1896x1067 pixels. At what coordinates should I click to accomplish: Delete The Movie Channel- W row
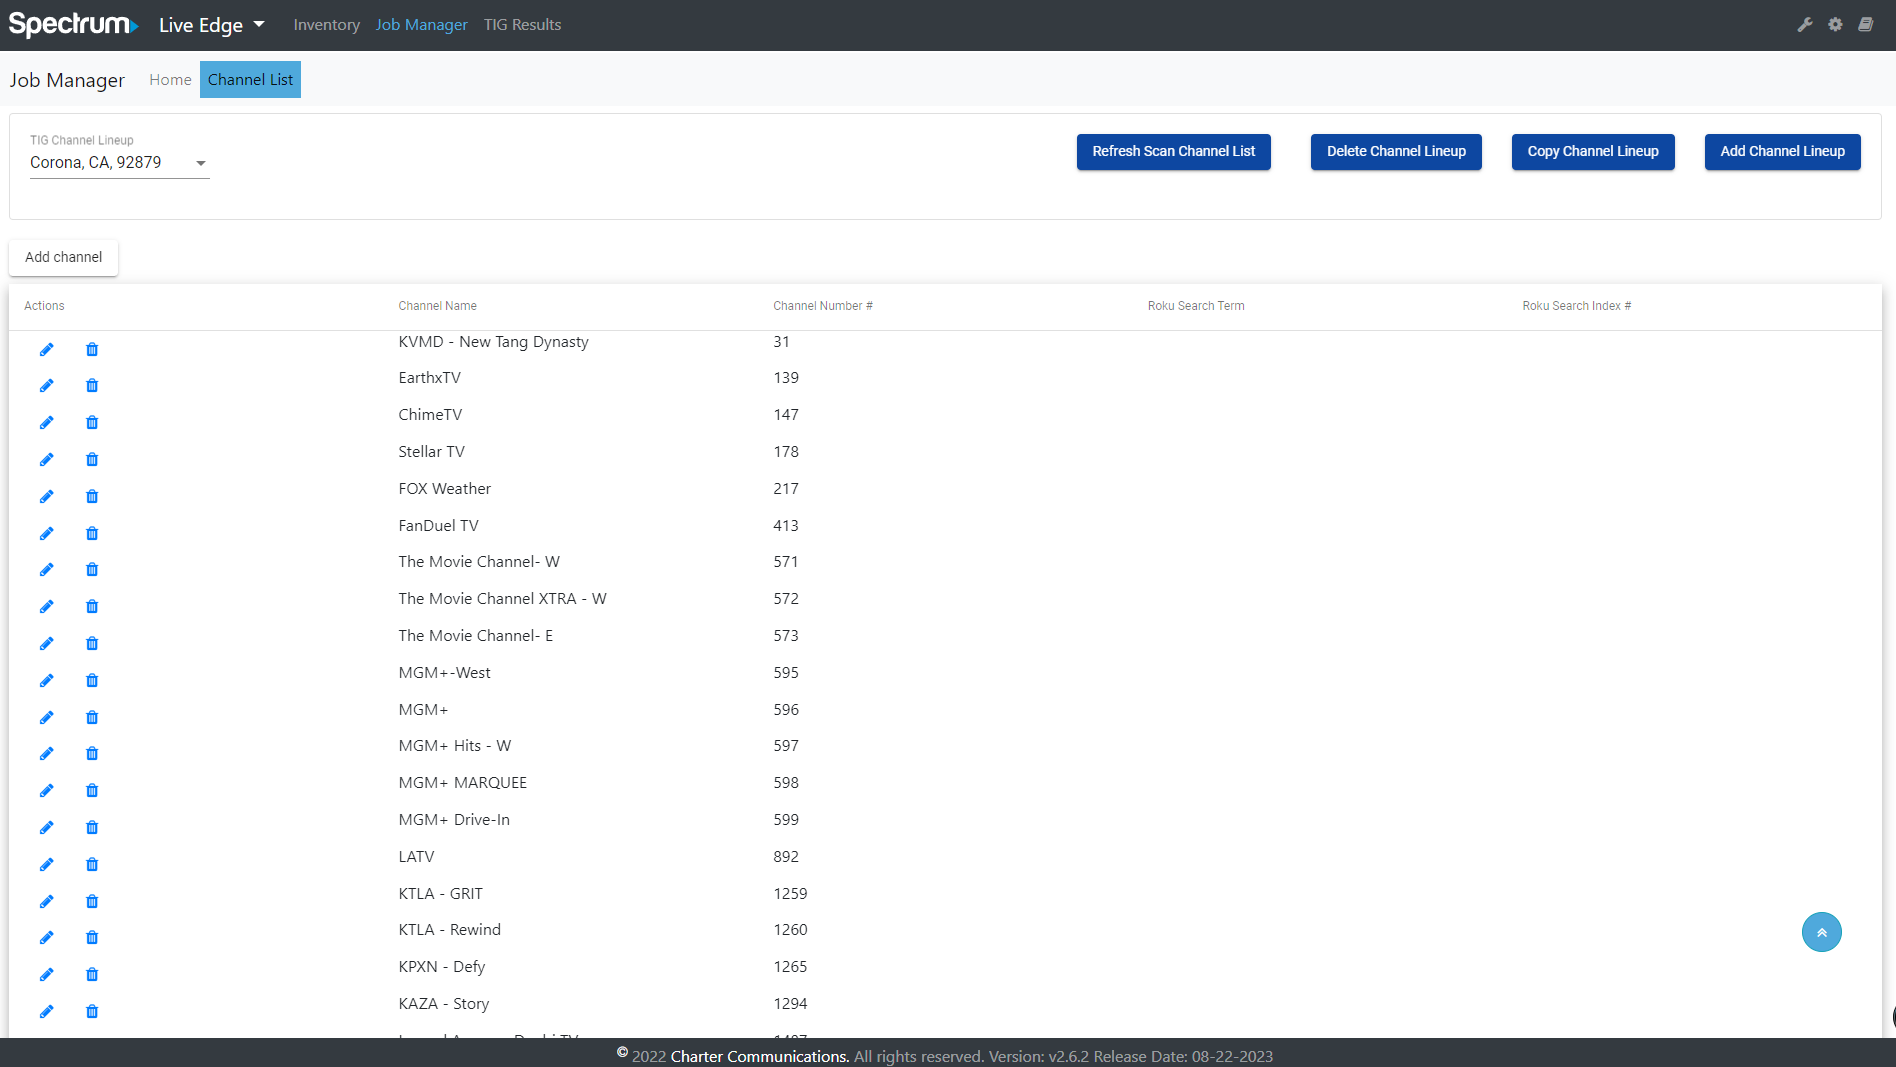92,570
